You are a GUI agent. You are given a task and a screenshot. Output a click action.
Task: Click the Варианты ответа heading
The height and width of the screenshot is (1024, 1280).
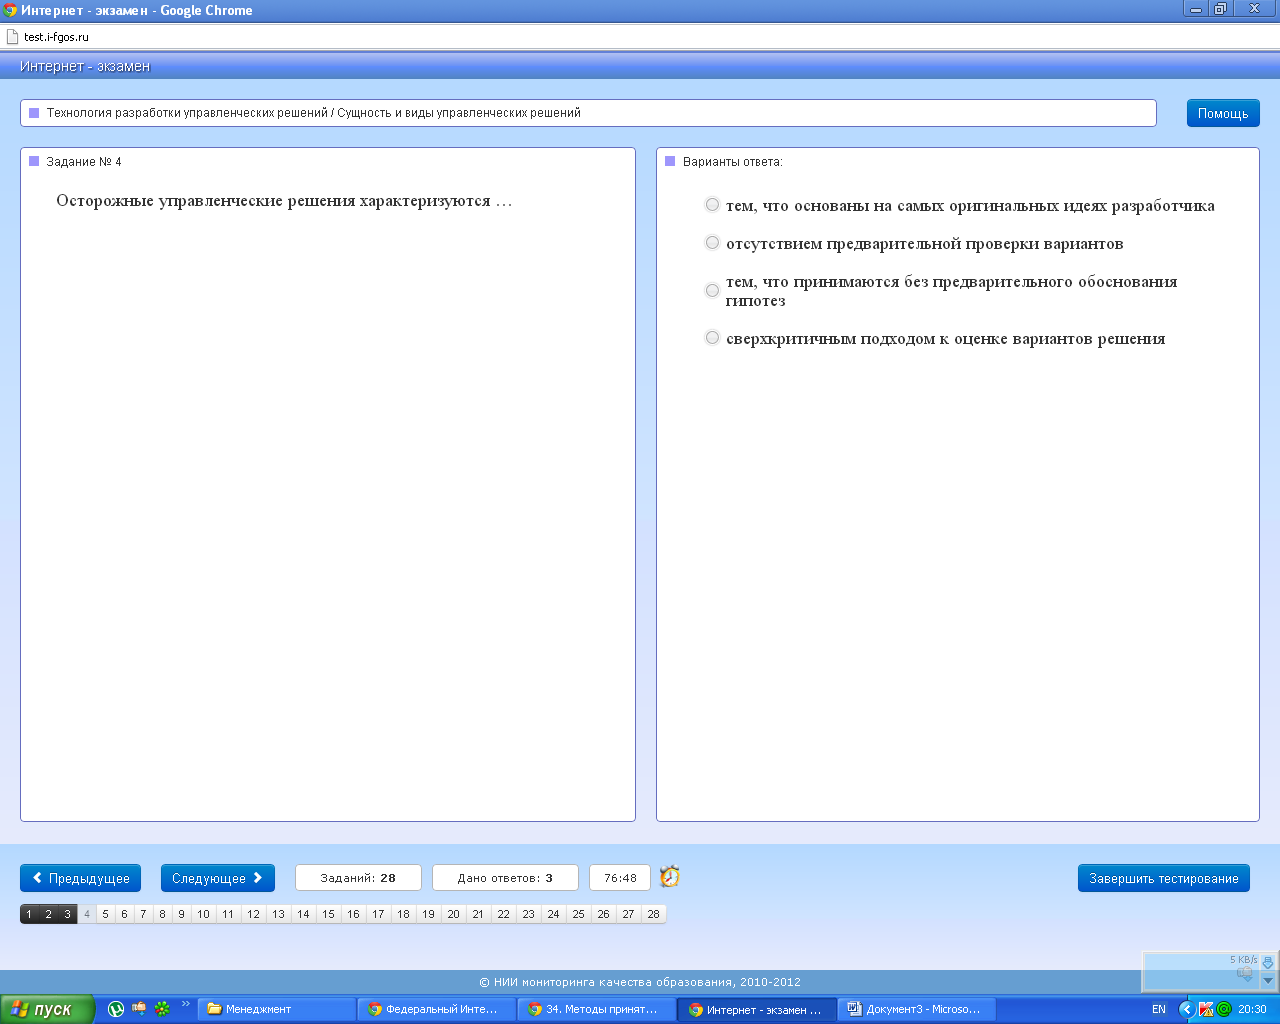tap(733, 162)
